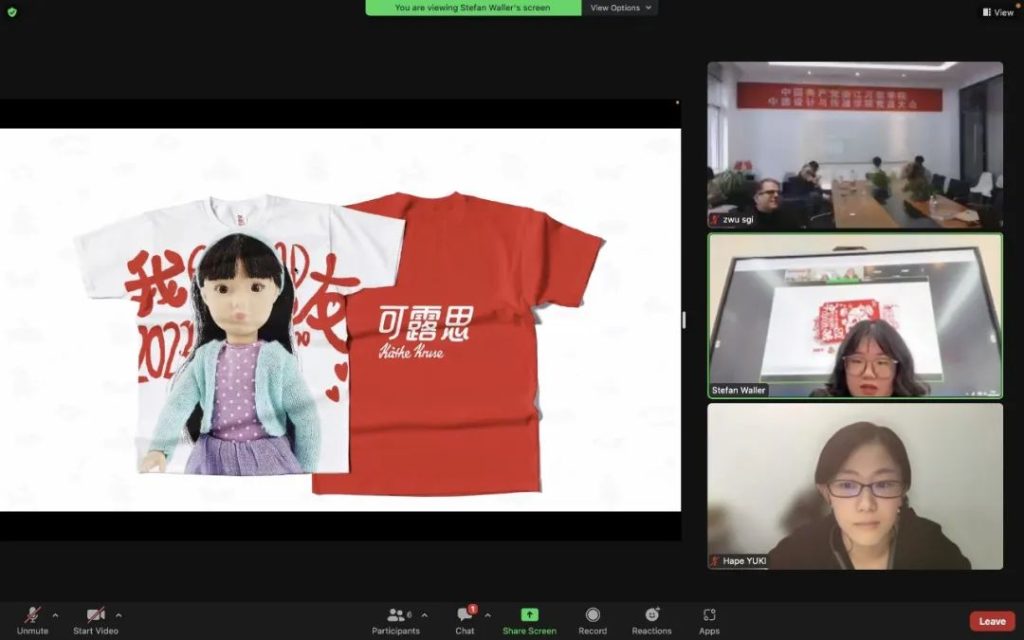Open audio options arrow beside Unmute
The width and height of the screenshot is (1024, 640).
coord(55,615)
